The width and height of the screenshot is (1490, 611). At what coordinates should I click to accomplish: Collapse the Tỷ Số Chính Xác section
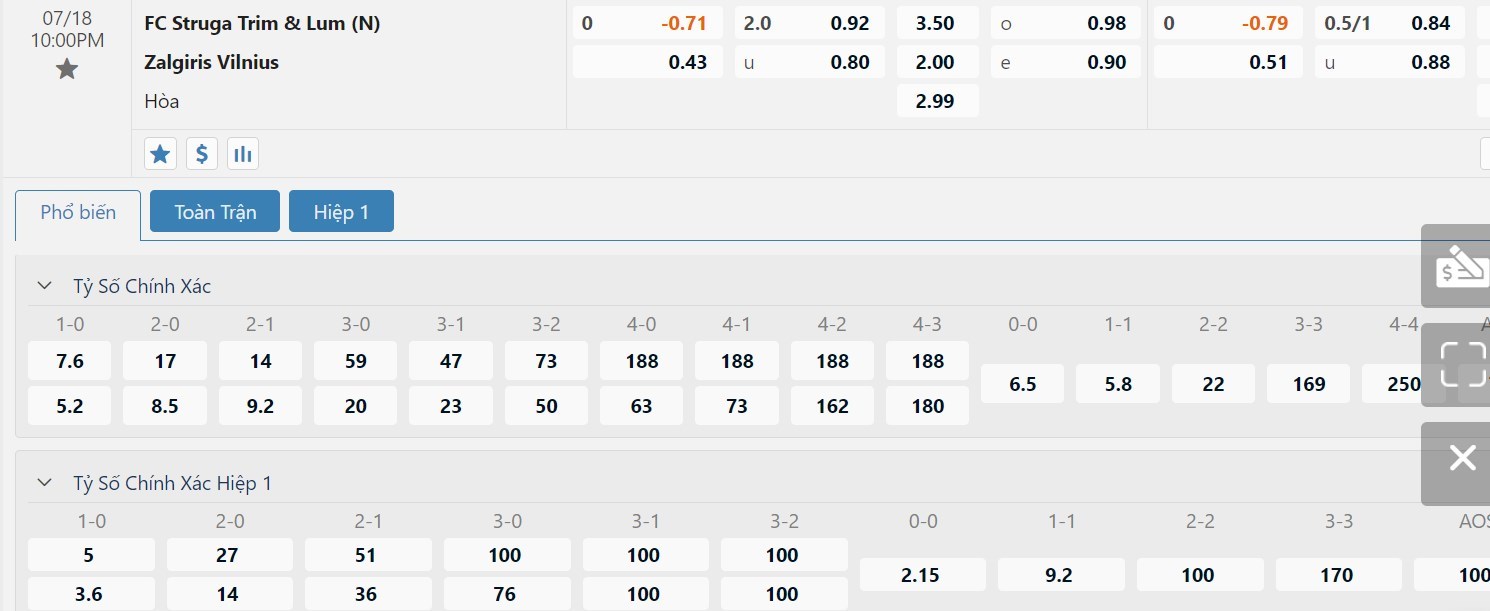point(44,286)
